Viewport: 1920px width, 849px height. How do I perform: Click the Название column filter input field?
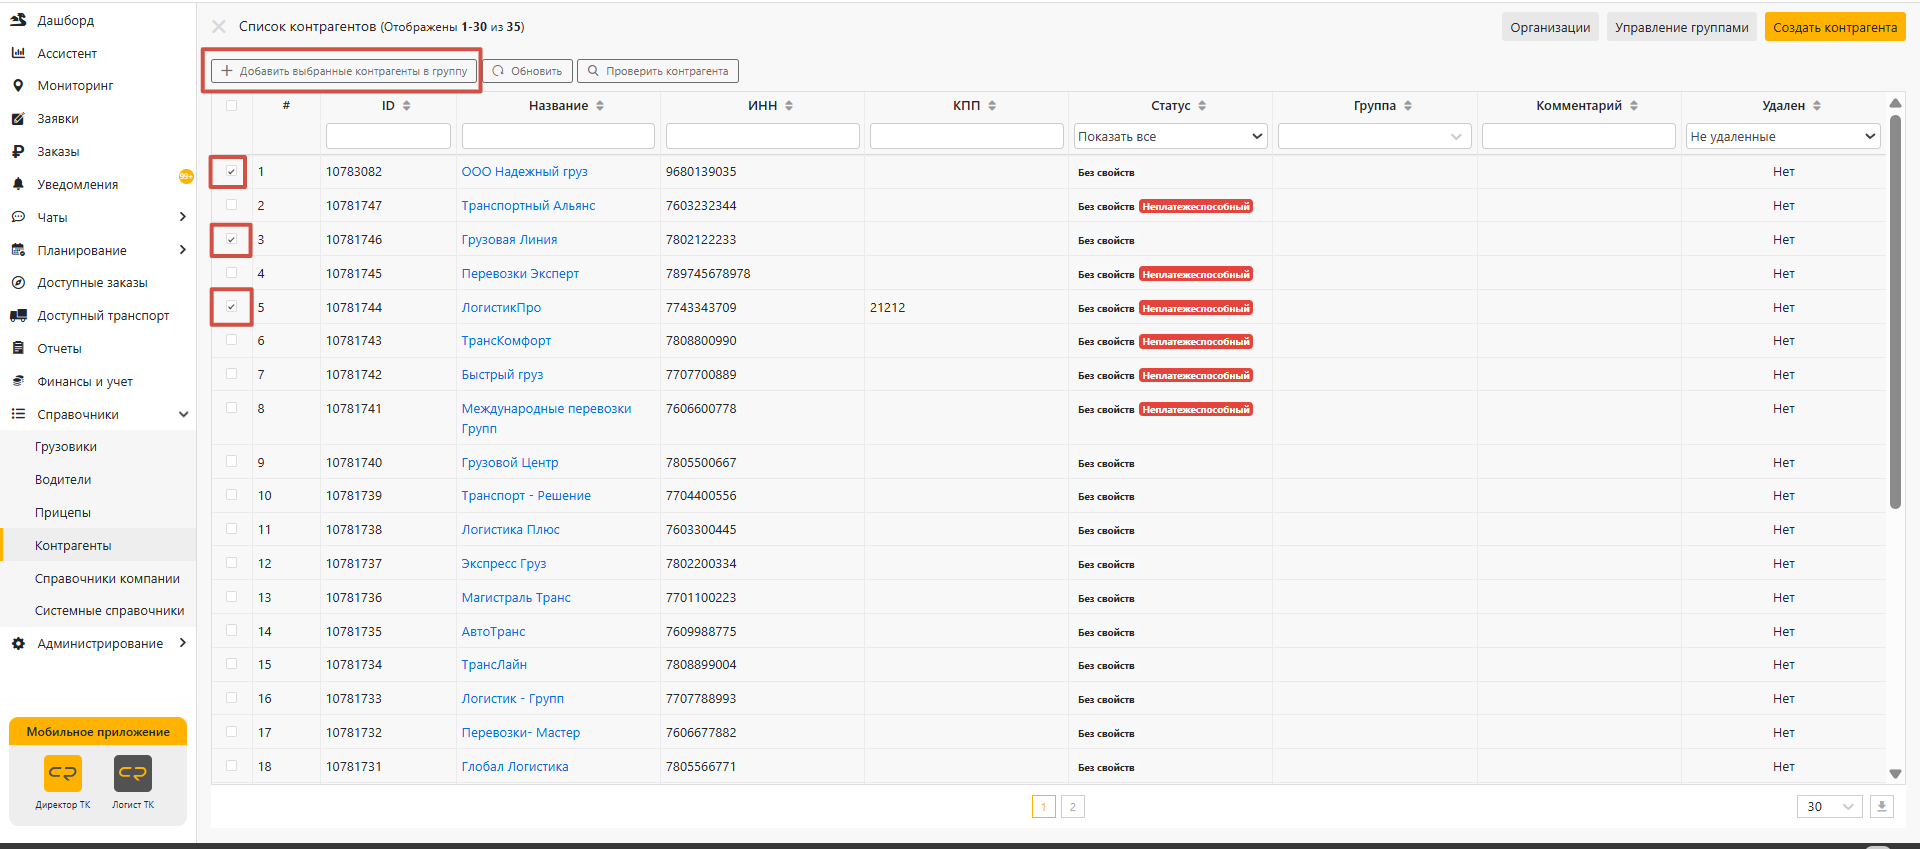tap(558, 137)
